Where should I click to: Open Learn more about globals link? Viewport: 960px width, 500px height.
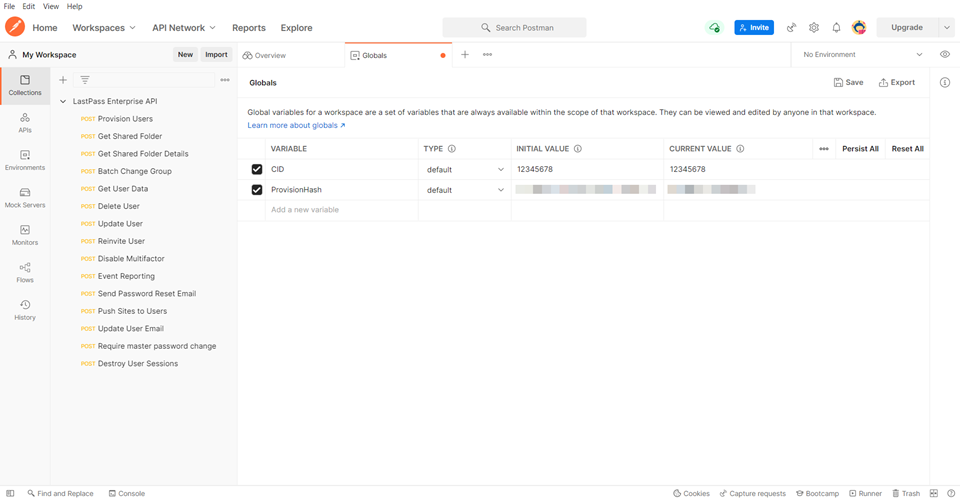tap(296, 126)
